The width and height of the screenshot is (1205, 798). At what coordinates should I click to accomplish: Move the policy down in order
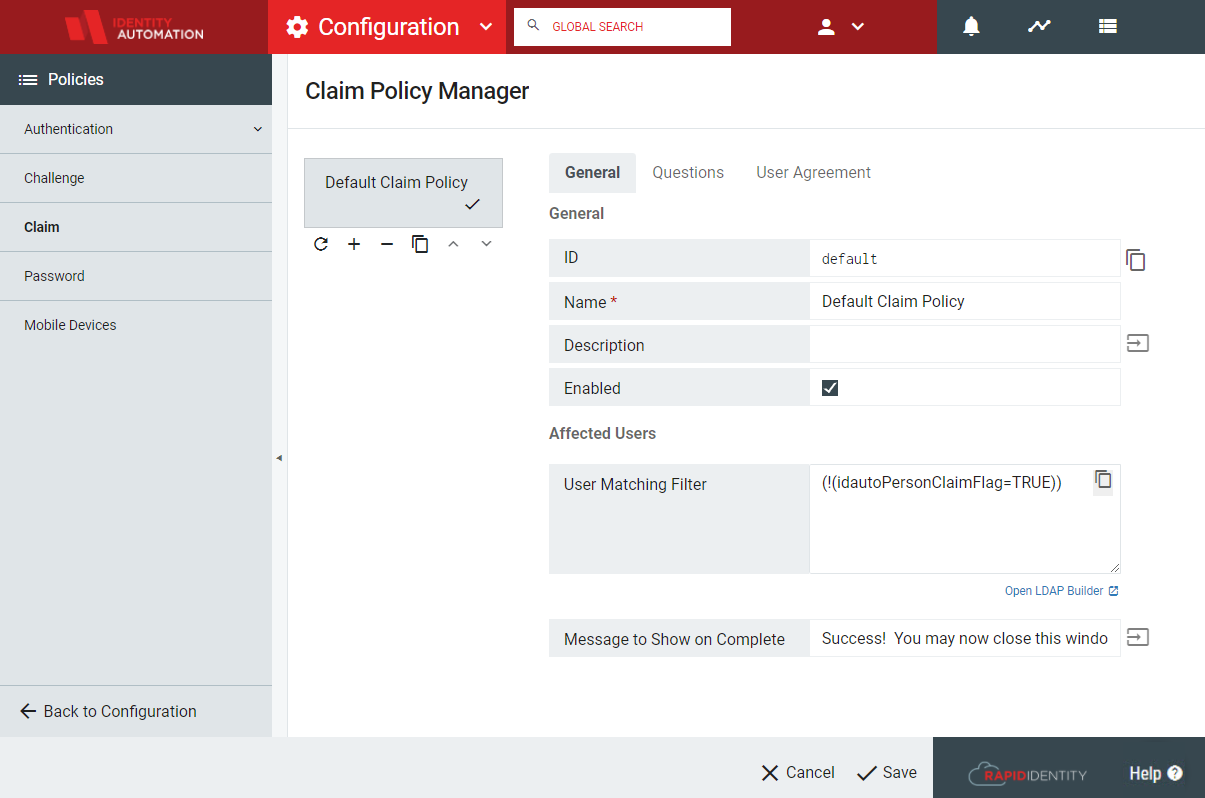click(486, 244)
